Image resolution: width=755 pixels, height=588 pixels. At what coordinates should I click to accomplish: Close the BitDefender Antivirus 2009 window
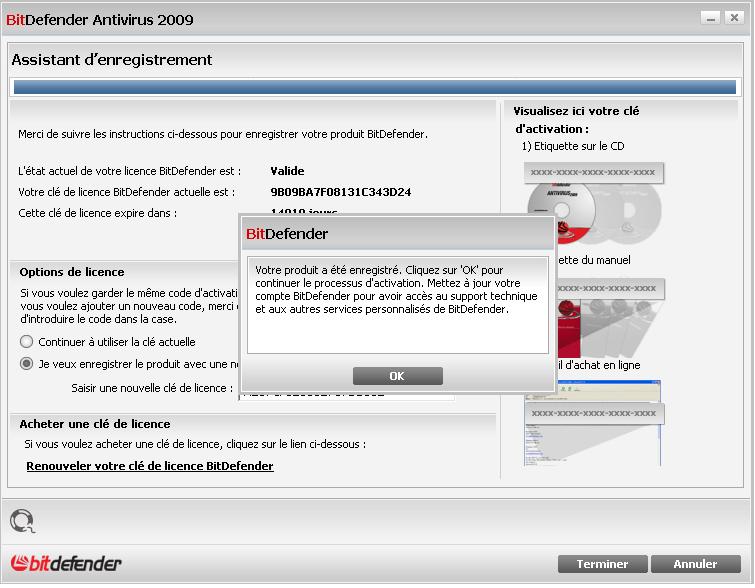734,18
